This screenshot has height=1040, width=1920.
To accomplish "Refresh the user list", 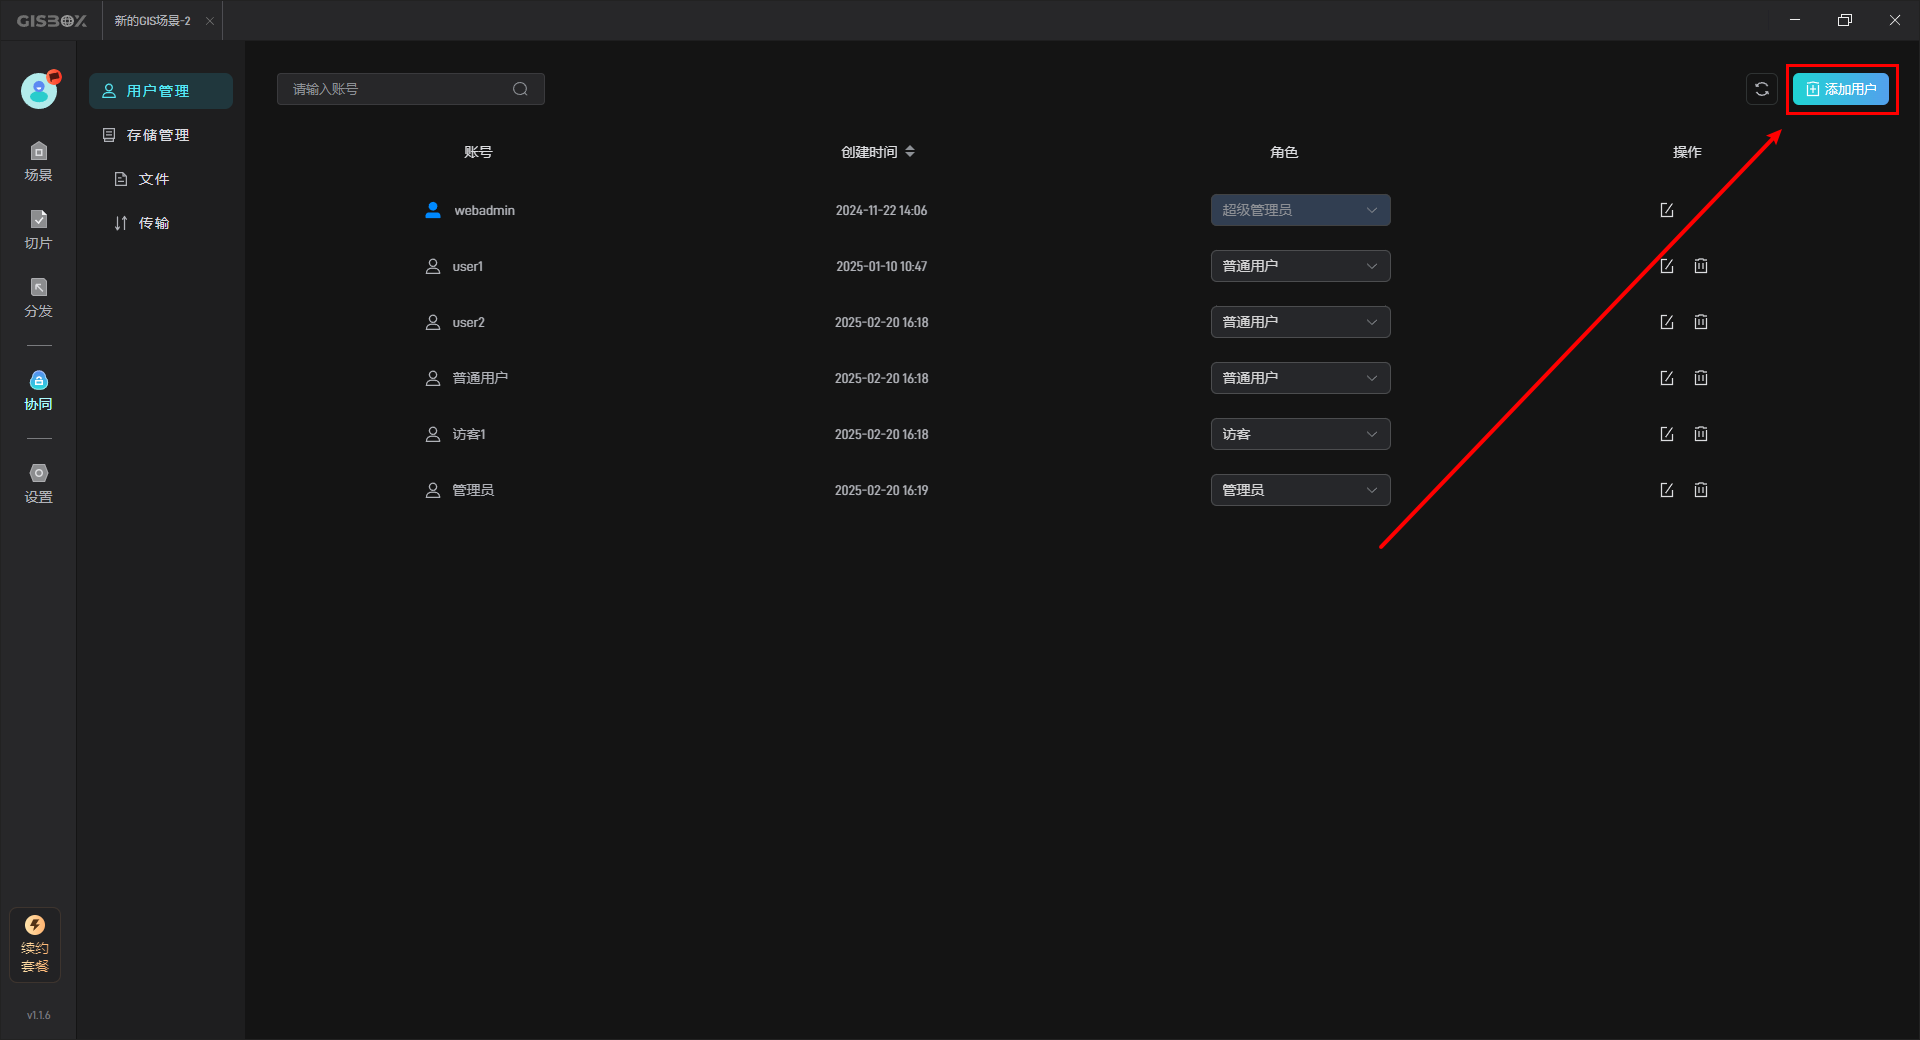I will 1762,89.
